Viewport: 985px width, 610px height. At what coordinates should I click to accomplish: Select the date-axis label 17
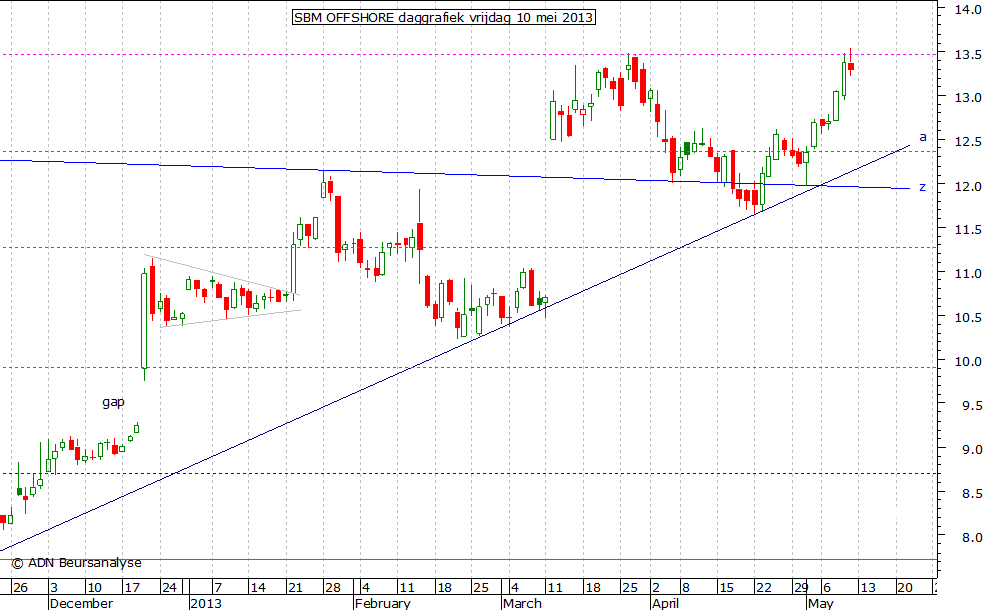131,588
